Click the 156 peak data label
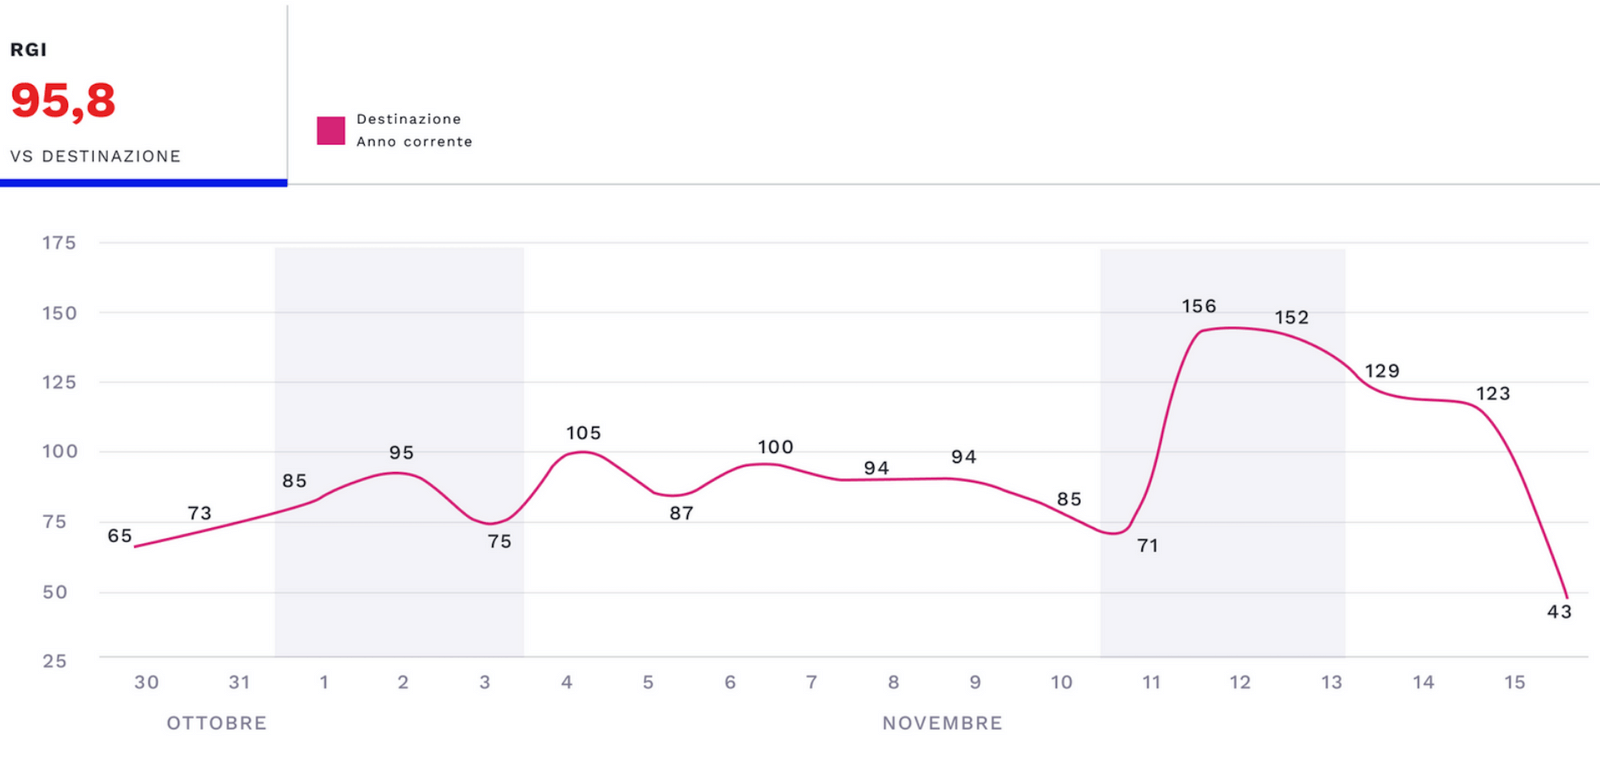The image size is (1600, 770). [x=1199, y=306]
